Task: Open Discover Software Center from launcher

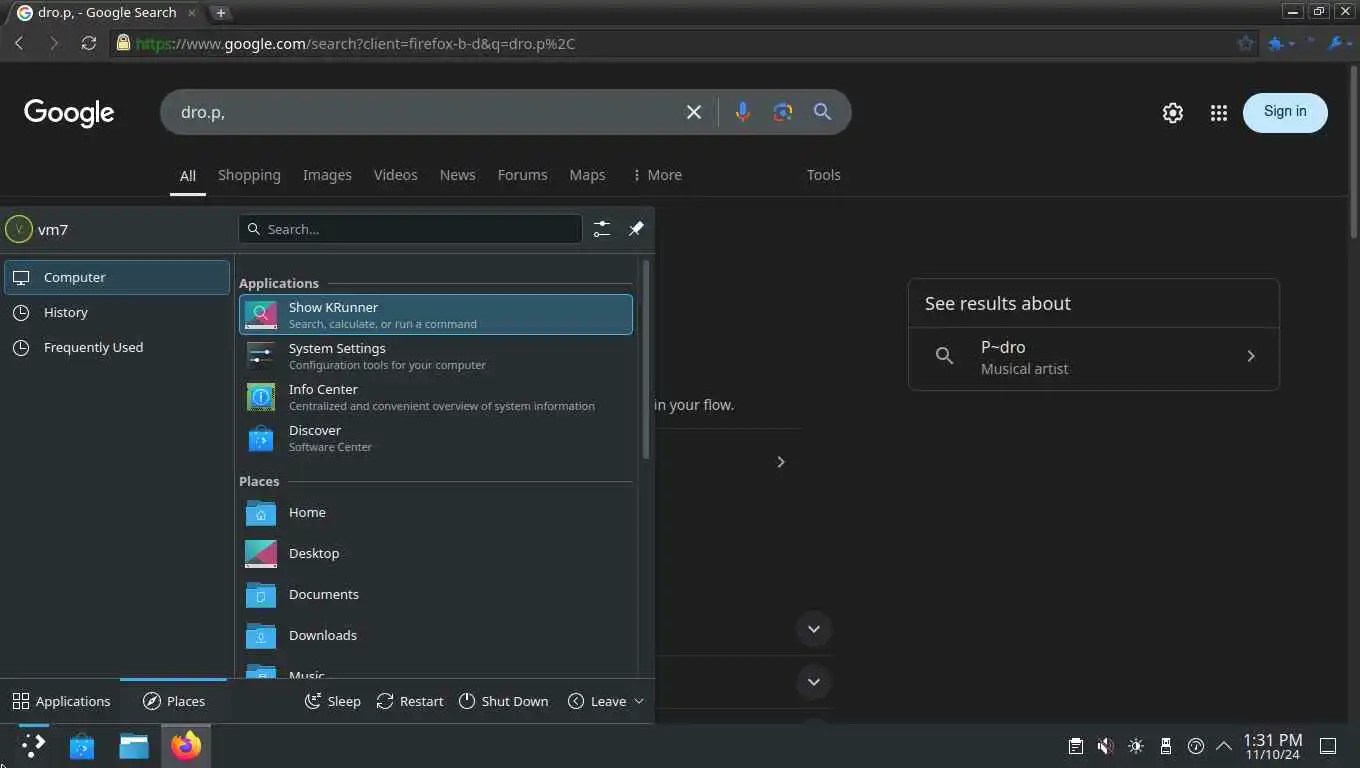Action: 436,437
